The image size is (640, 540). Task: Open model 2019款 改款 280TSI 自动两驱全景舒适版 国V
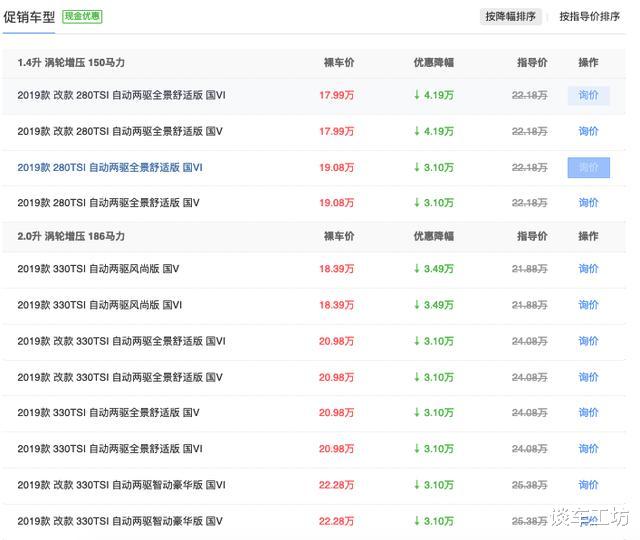(120, 131)
